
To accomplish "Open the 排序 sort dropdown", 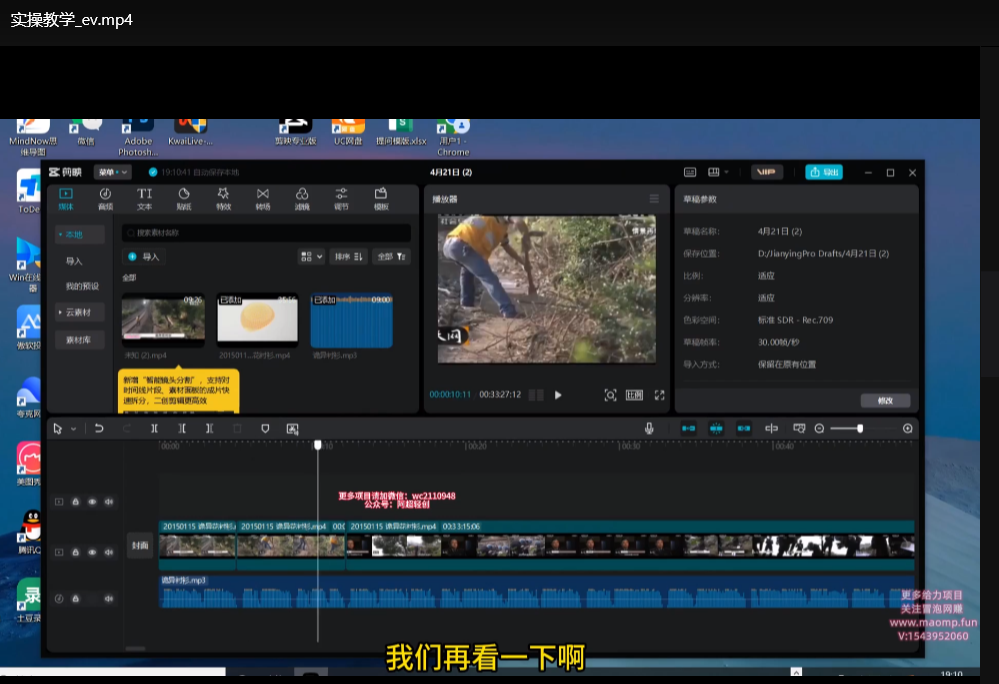I will (349, 257).
